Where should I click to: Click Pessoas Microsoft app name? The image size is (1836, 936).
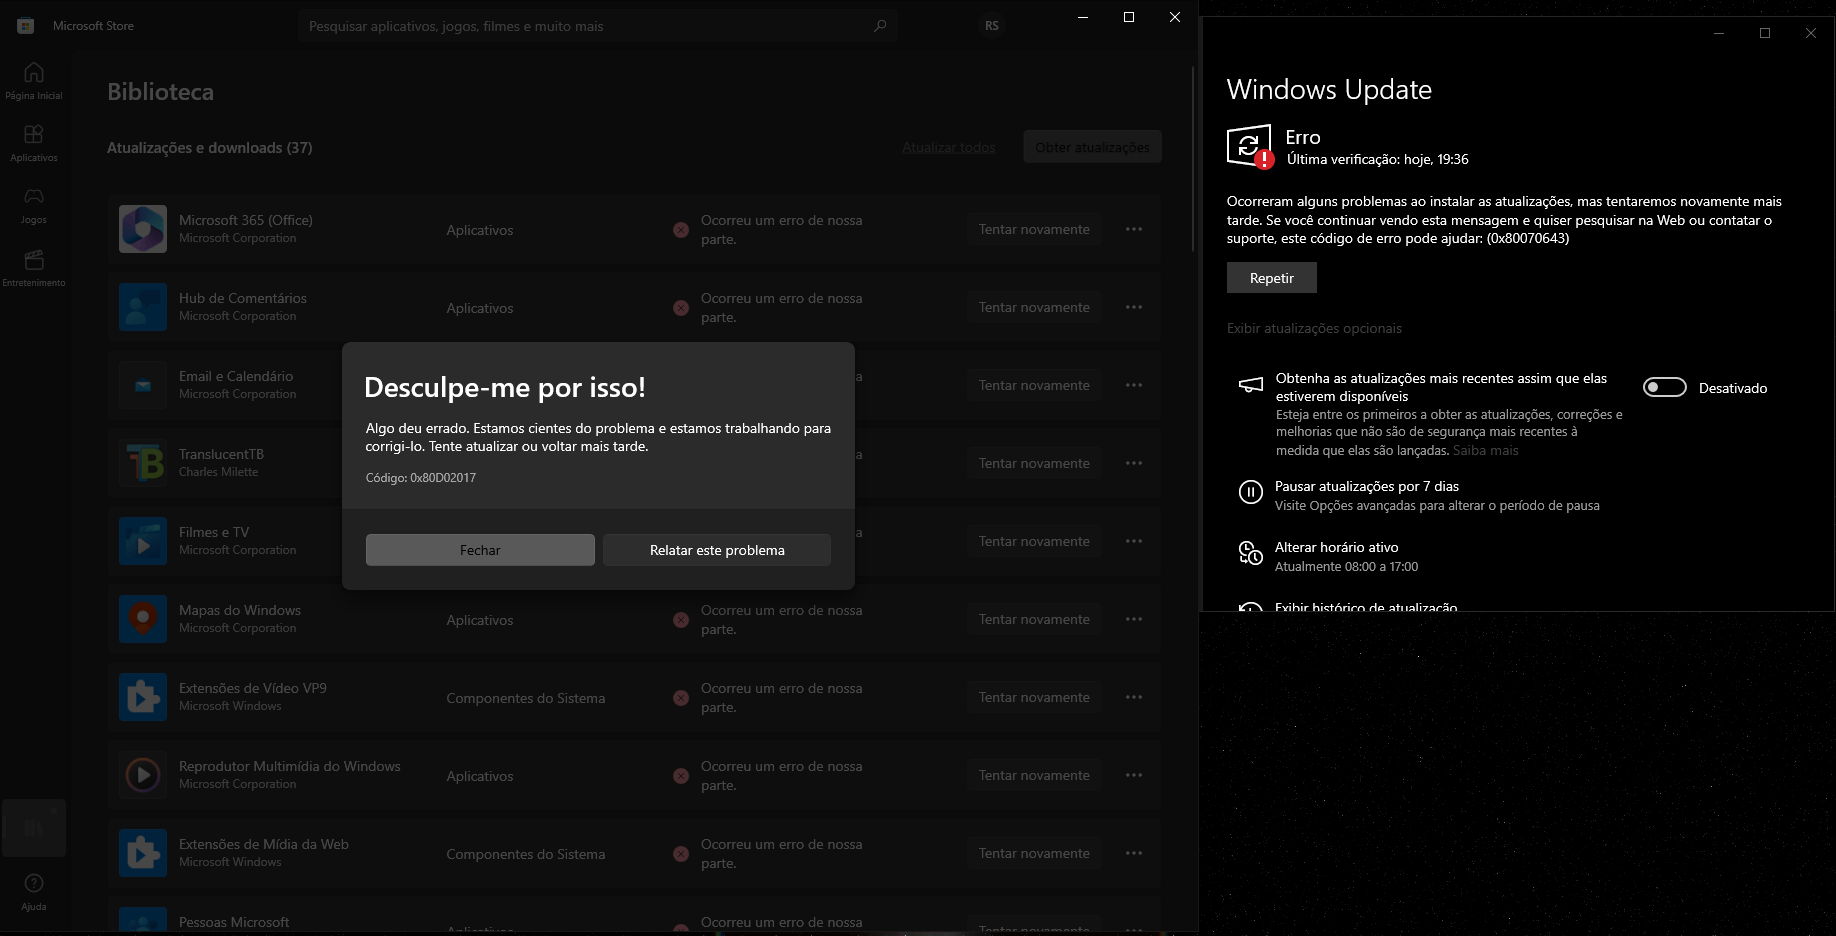[x=234, y=922]
